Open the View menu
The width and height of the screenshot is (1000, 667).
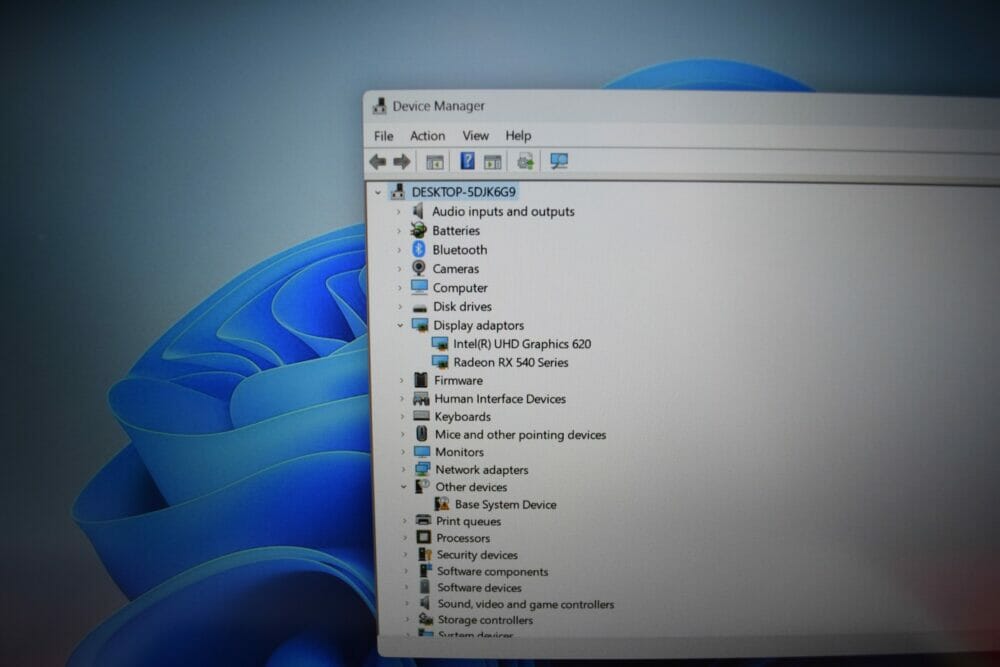(475, 136)
